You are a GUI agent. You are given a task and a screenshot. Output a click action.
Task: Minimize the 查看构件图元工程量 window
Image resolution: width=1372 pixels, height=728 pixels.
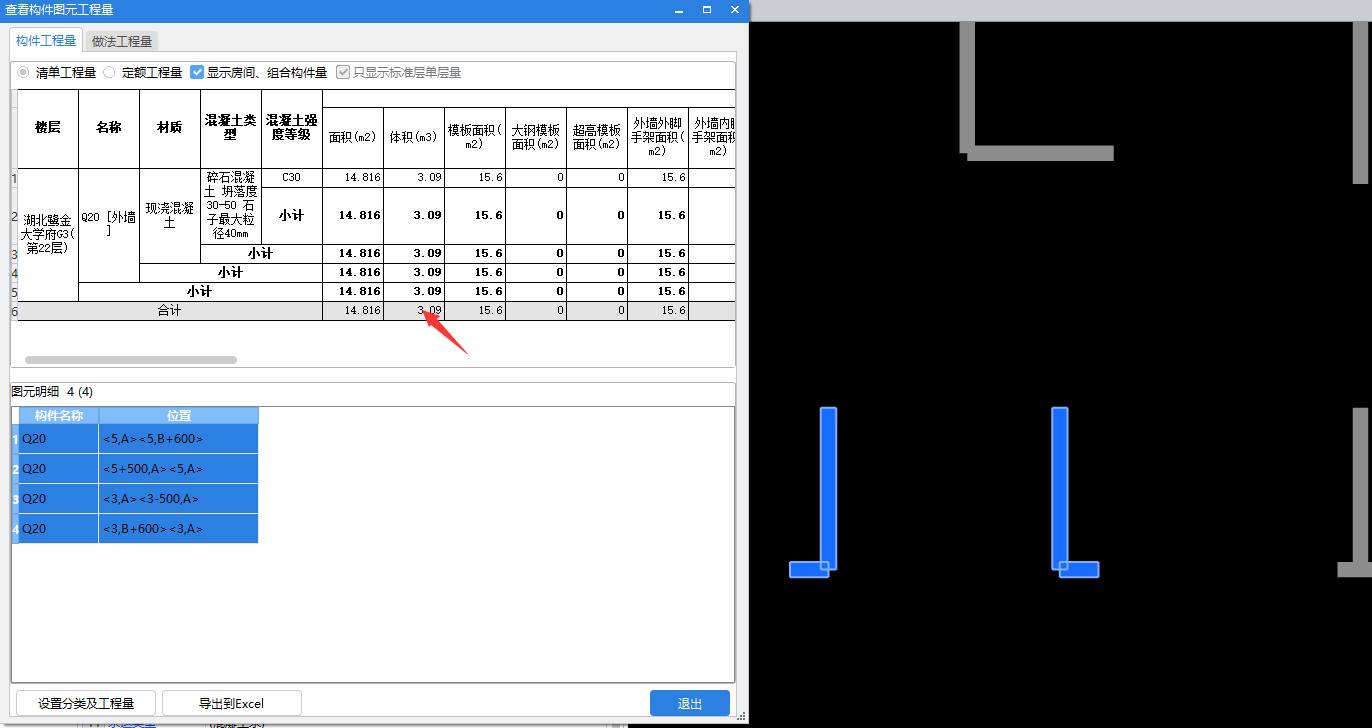[x=679, y=9]
